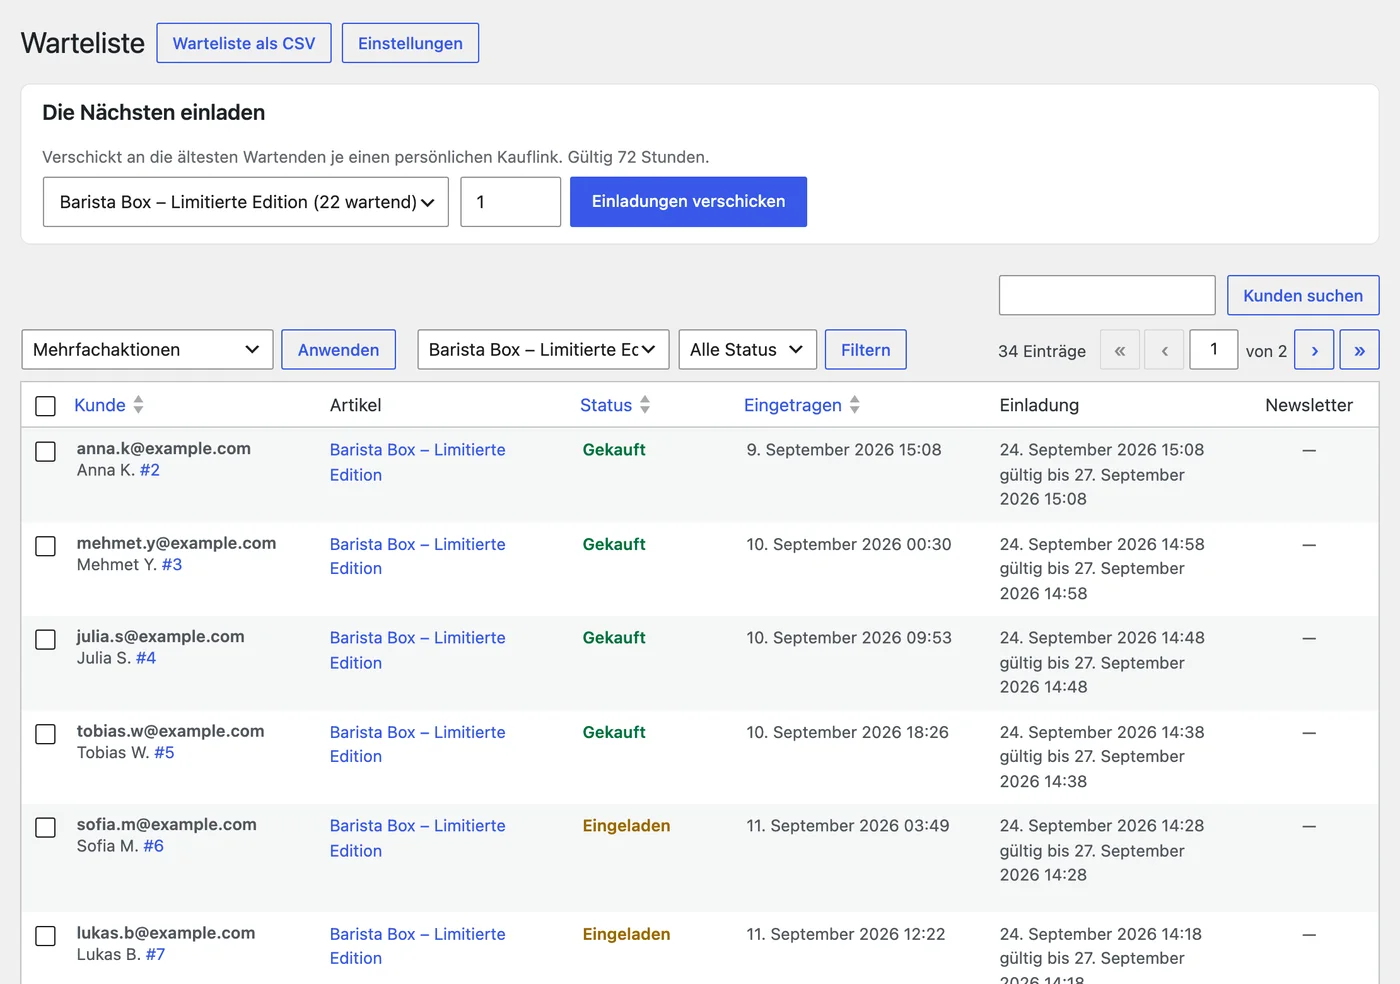Click Eingeladen status in lukas.b row
This screenshot has height=984, width=1400.
click(x=626, y=934)
